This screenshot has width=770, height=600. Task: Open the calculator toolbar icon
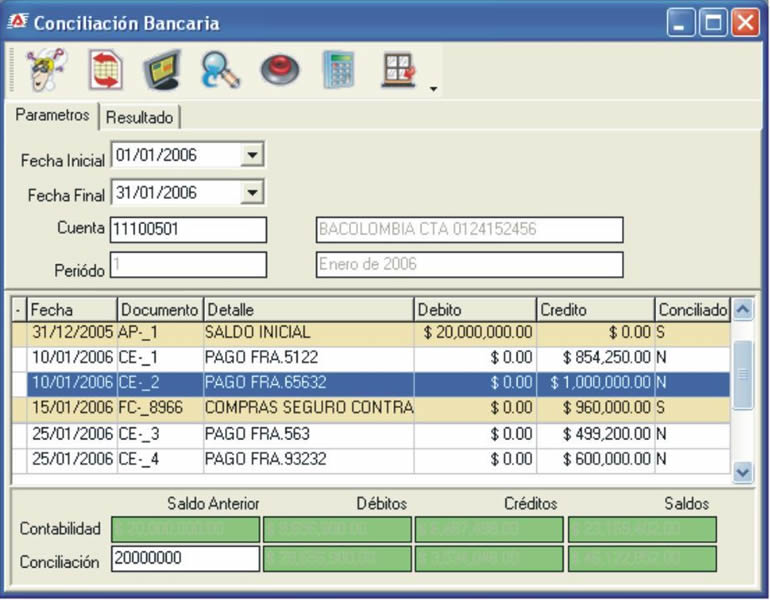[x=338, y=70]
